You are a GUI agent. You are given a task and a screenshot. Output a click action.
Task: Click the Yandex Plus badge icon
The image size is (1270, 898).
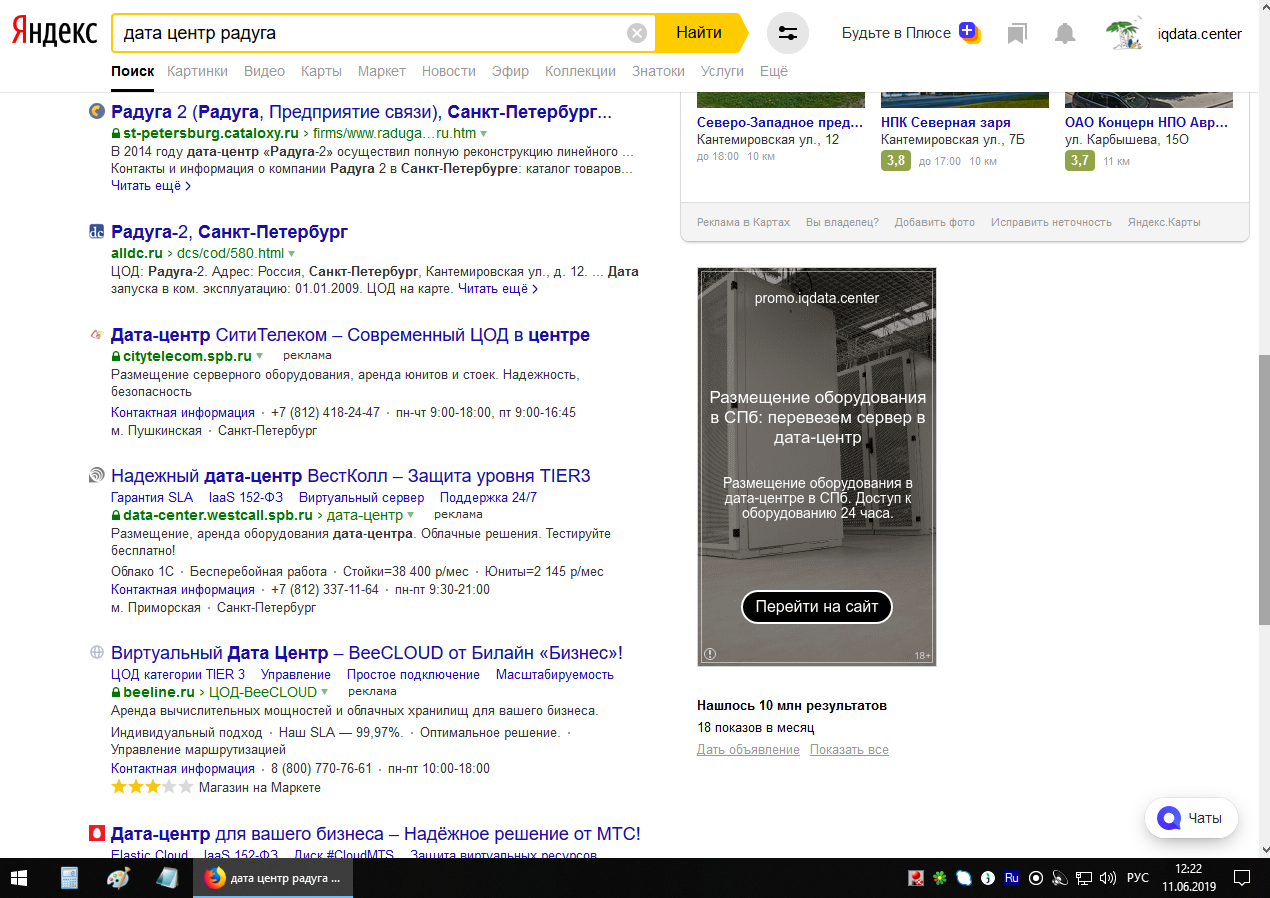(x=968, y=32)
